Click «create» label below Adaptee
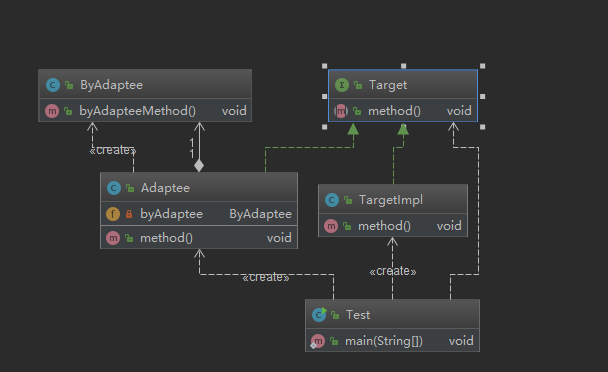The image size is (608, 372). click(x=266, y=277)
